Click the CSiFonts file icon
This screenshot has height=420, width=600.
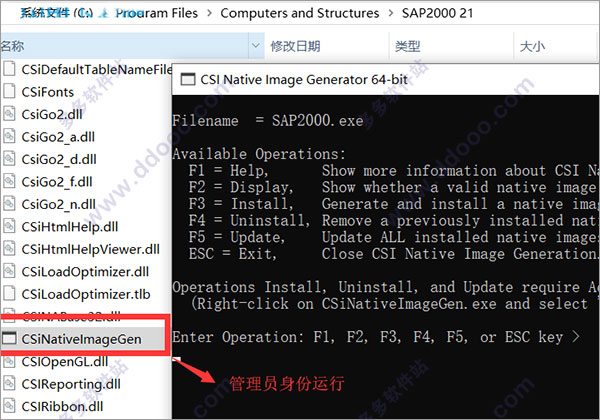click(x=9, y=92)
